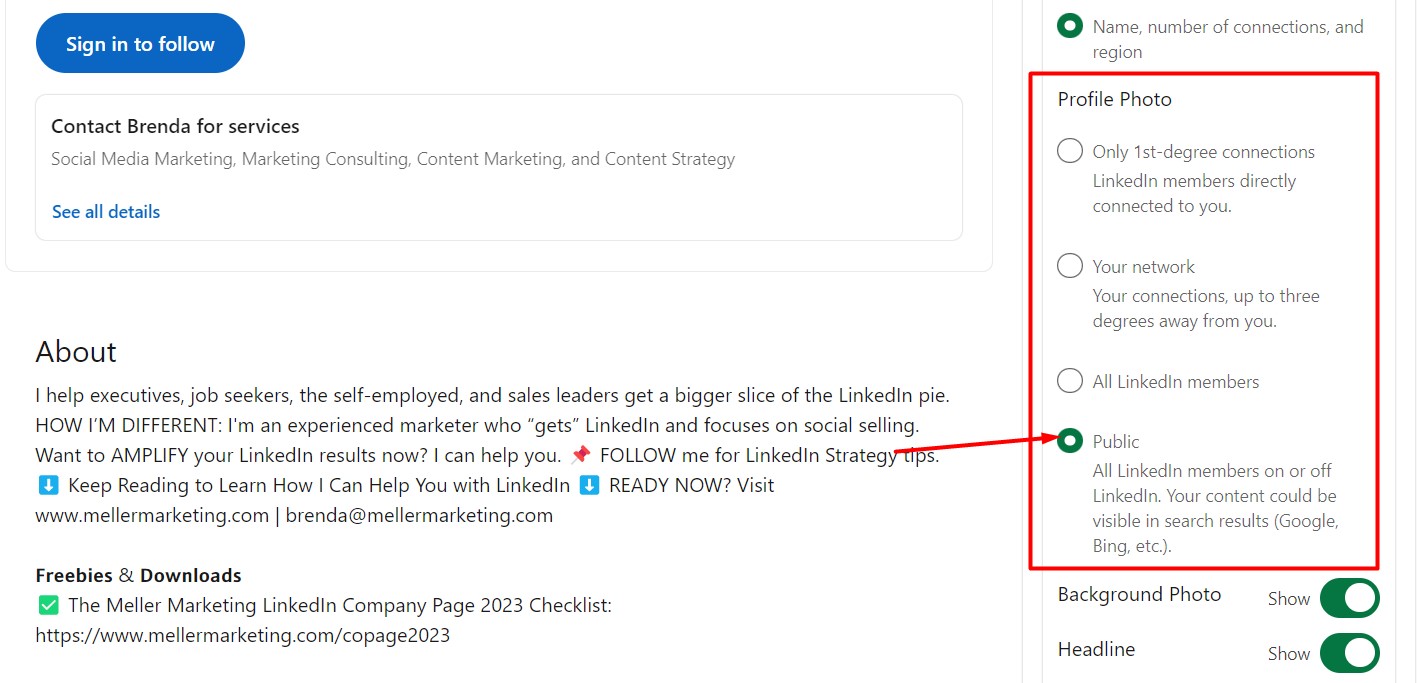Open the See all details link
The height and width of the screenshot is (683, 1417).
(106, 211)
